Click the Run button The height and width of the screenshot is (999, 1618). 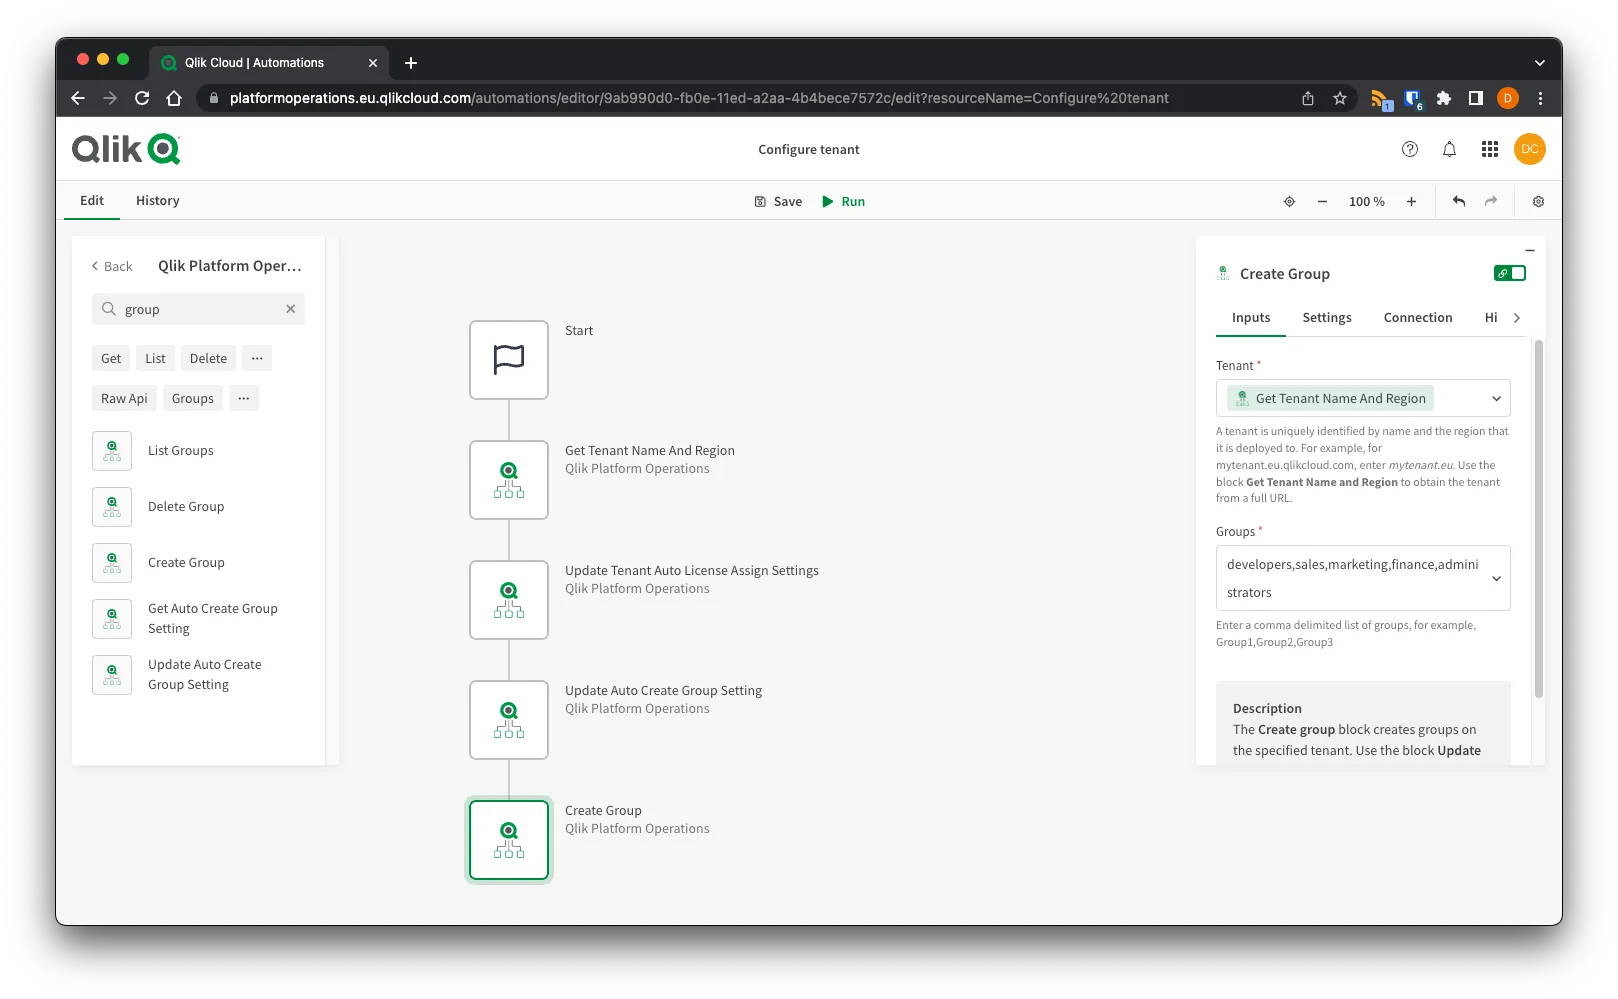pyautogui.click(x=843, y=201)
